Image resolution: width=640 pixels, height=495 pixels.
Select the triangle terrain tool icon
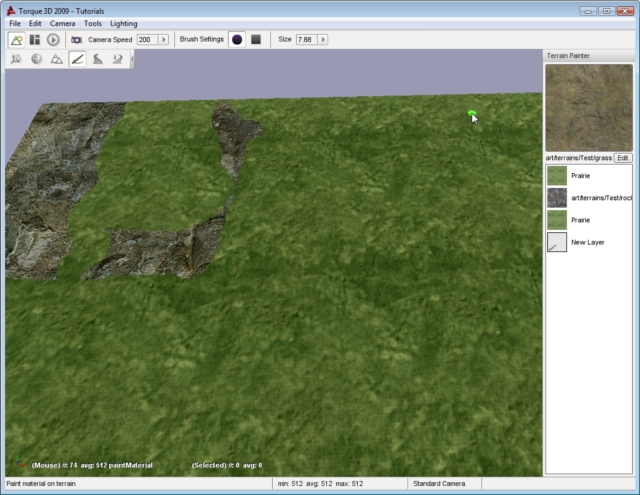point(56,60)
